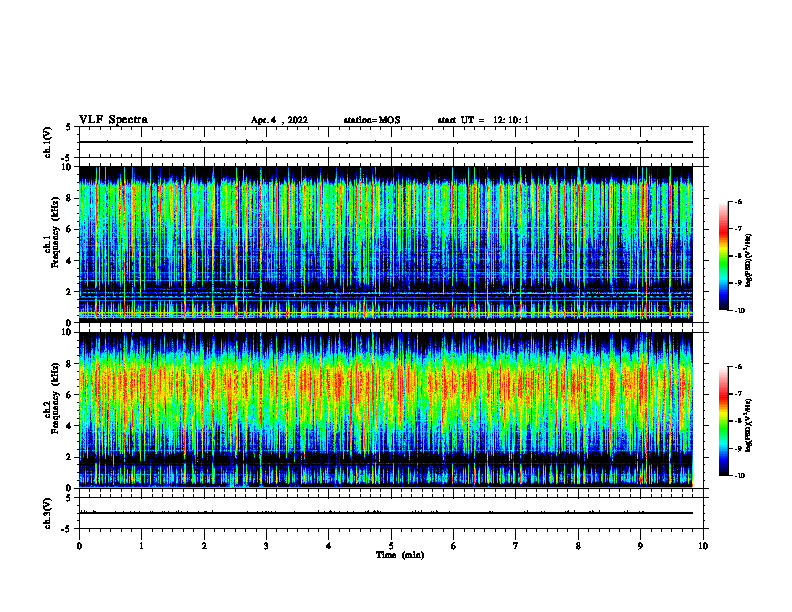Click time axis tick label "2"
The width and height of the screenshot is (792, 612).
pyautogui.click(x=204, y=546)
